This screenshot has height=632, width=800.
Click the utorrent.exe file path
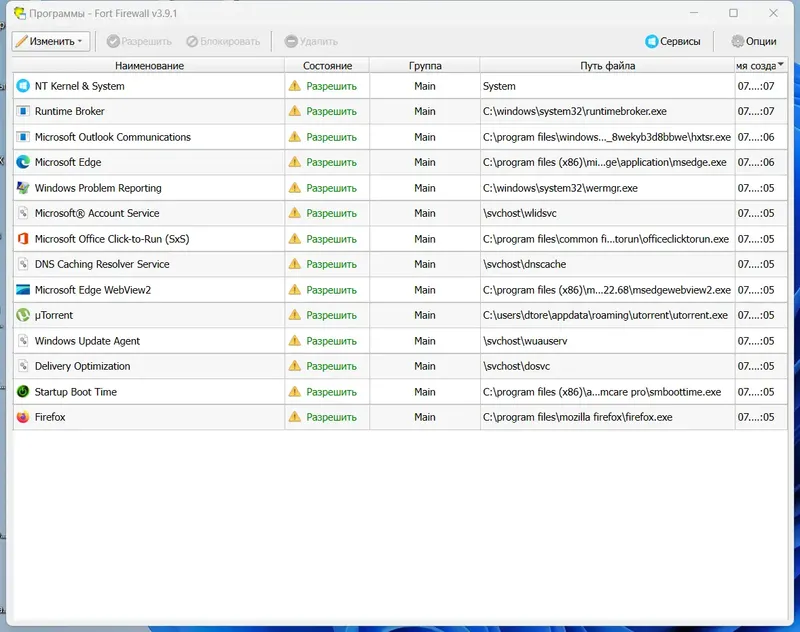(x=605, y=315)
